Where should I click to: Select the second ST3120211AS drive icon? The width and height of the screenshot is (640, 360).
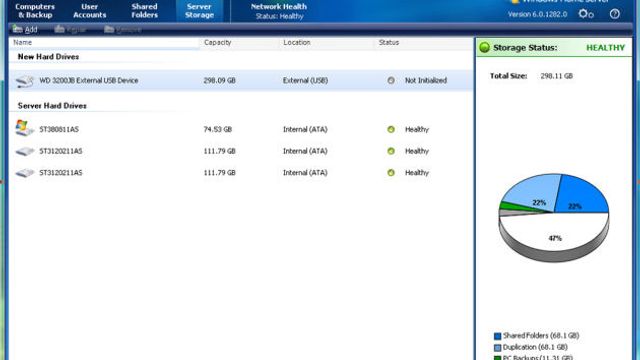[24, 173]
